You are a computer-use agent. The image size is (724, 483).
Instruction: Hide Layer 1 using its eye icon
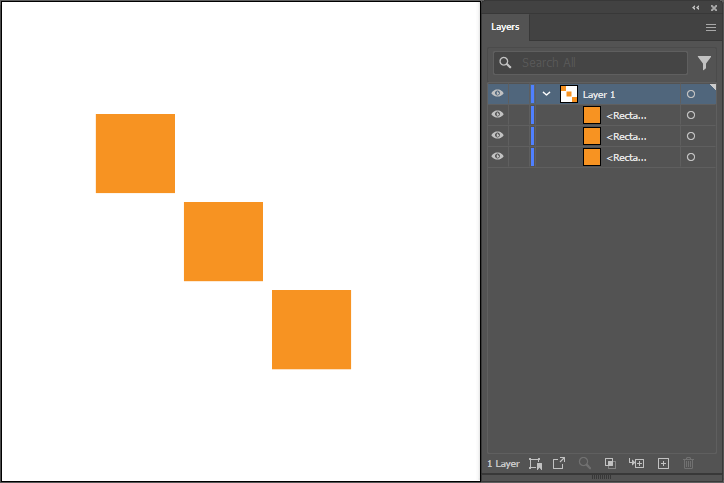point(497,94)
